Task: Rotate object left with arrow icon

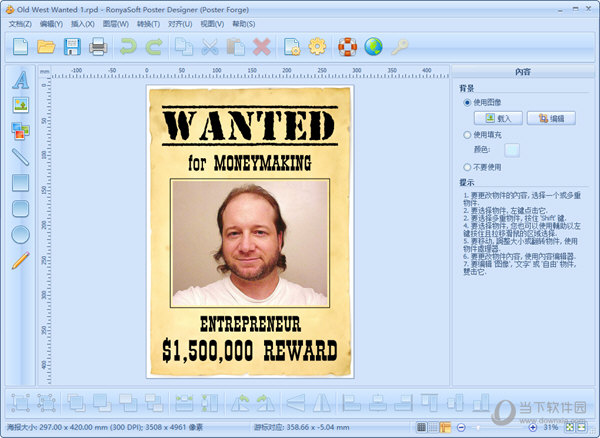Action: (x=240, y=403)
